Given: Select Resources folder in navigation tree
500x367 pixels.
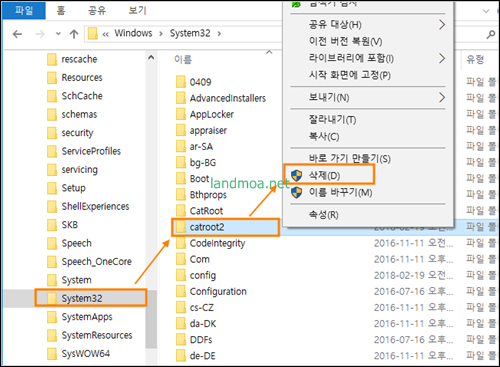Looking at the screenshot, I should coord(82,78).
